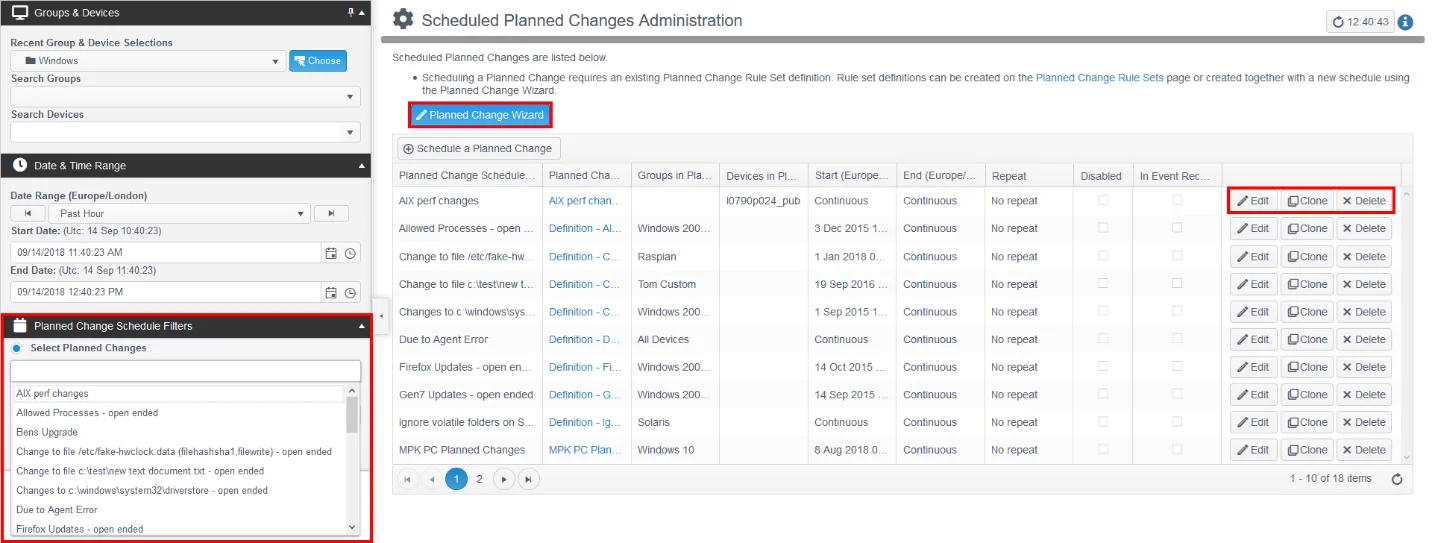Click the Start Date input field
1432x543 pixels.
tap(167, 254)
